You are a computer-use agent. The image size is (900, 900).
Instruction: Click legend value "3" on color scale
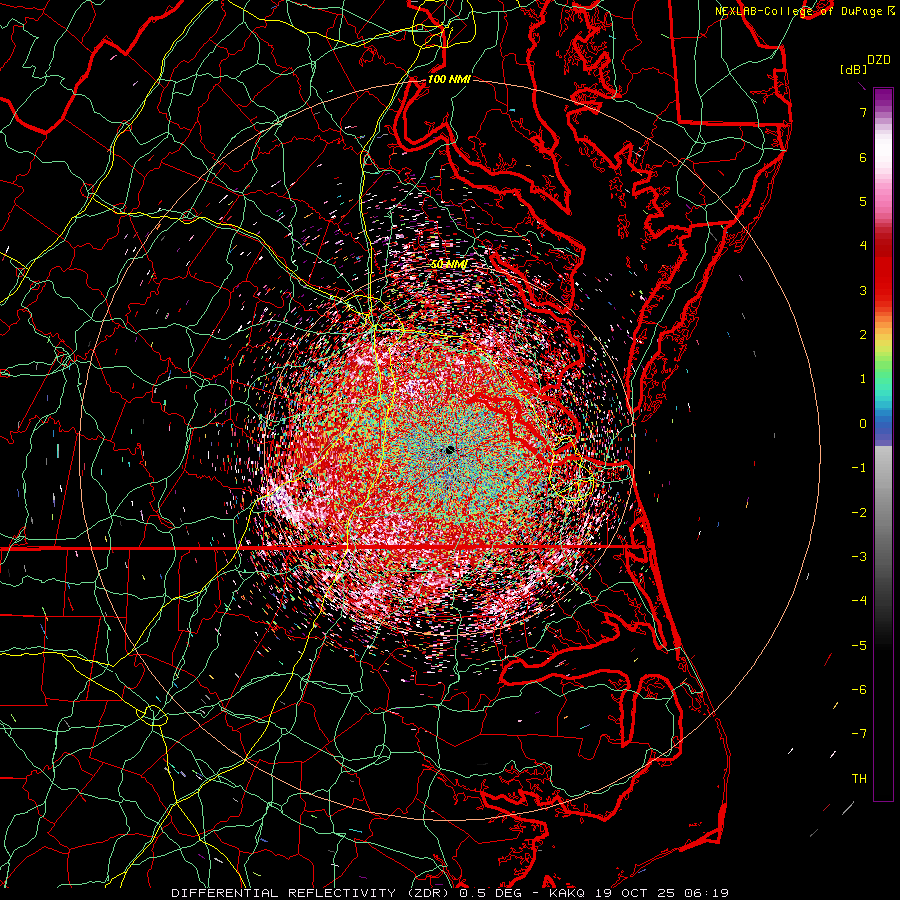point(863,290)
